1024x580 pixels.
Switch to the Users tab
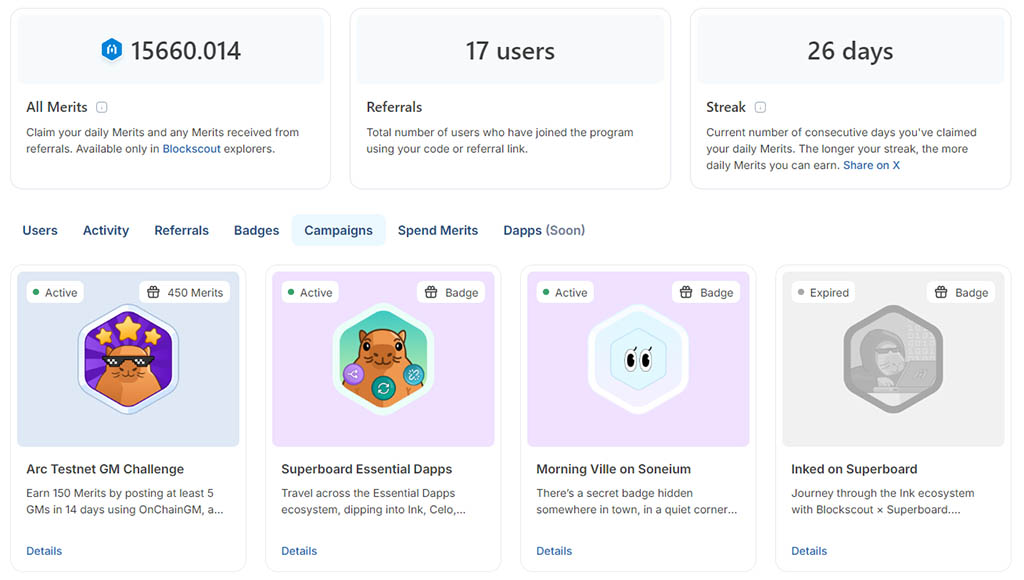pyautogui.click(x=40, y=230)
